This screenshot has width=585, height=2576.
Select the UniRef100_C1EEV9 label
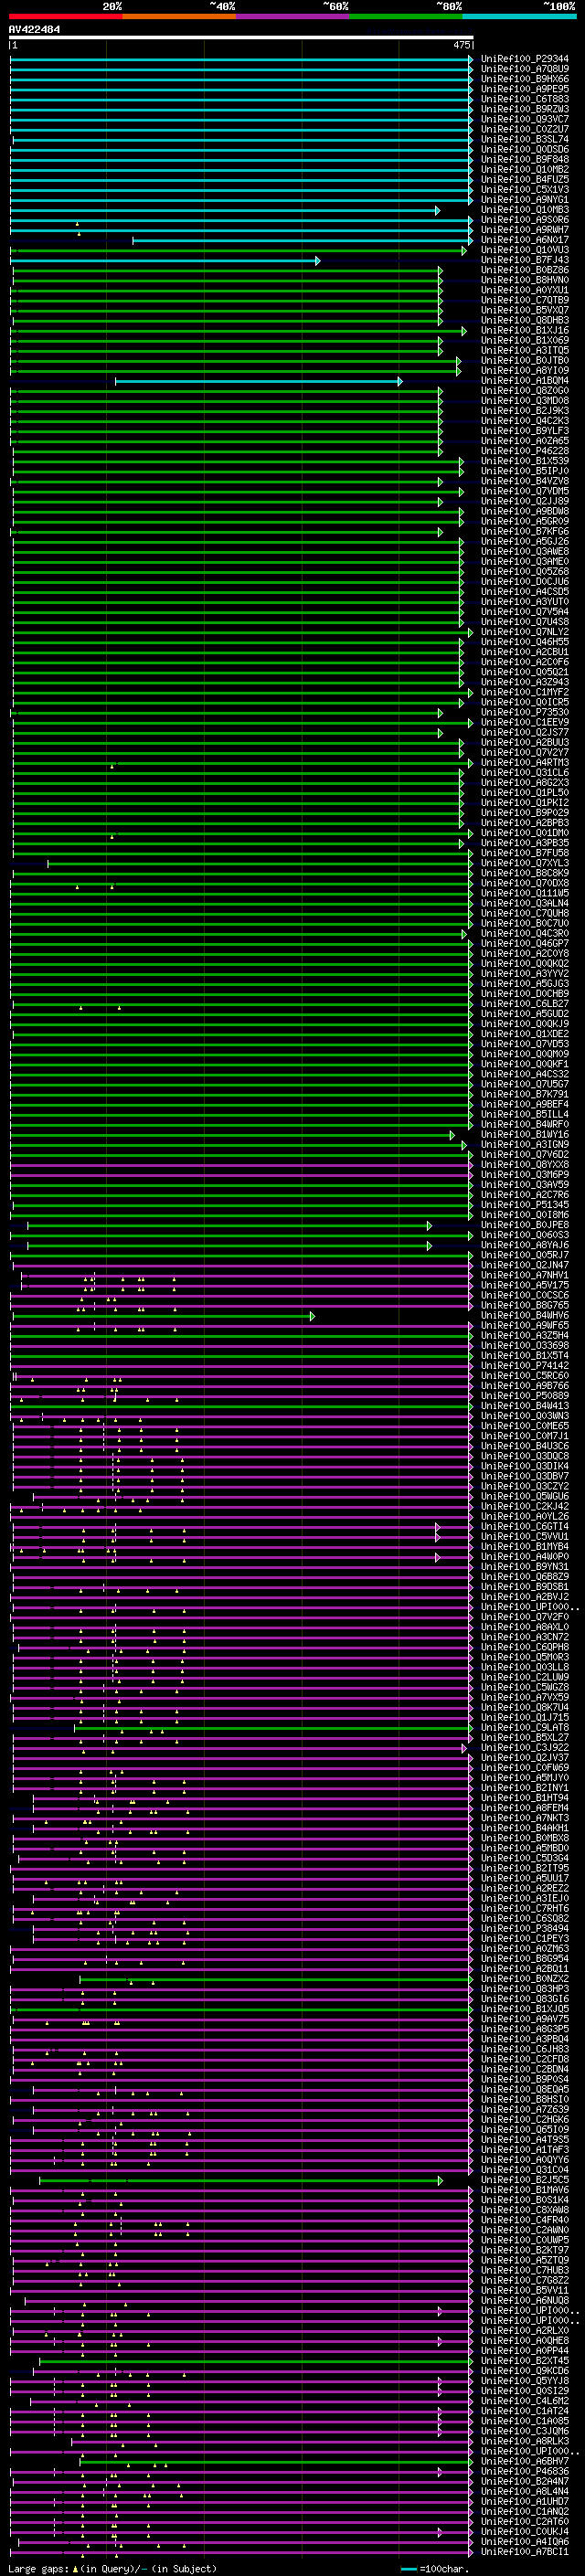tap(525, 723)
